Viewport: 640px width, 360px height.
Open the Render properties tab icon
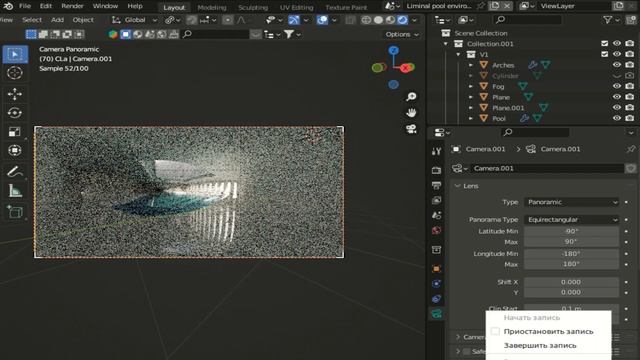[436, 170]
